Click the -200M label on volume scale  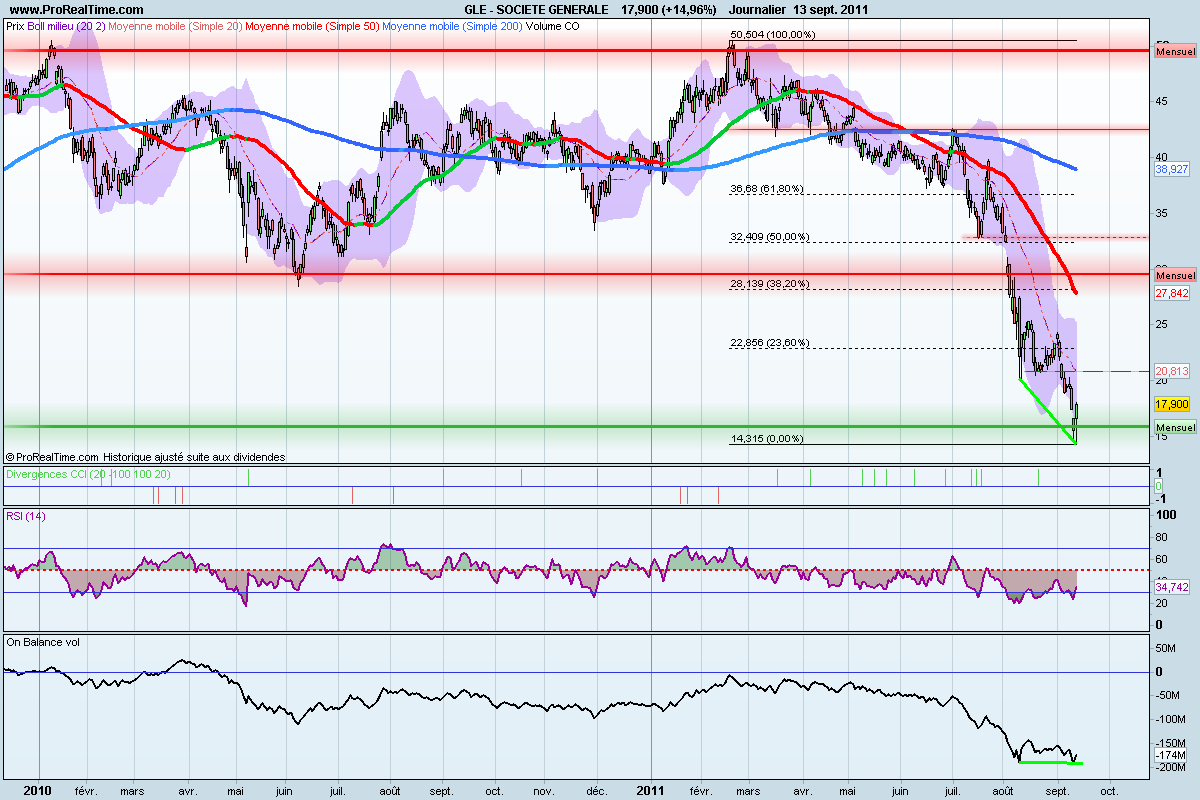point(1170,767)
